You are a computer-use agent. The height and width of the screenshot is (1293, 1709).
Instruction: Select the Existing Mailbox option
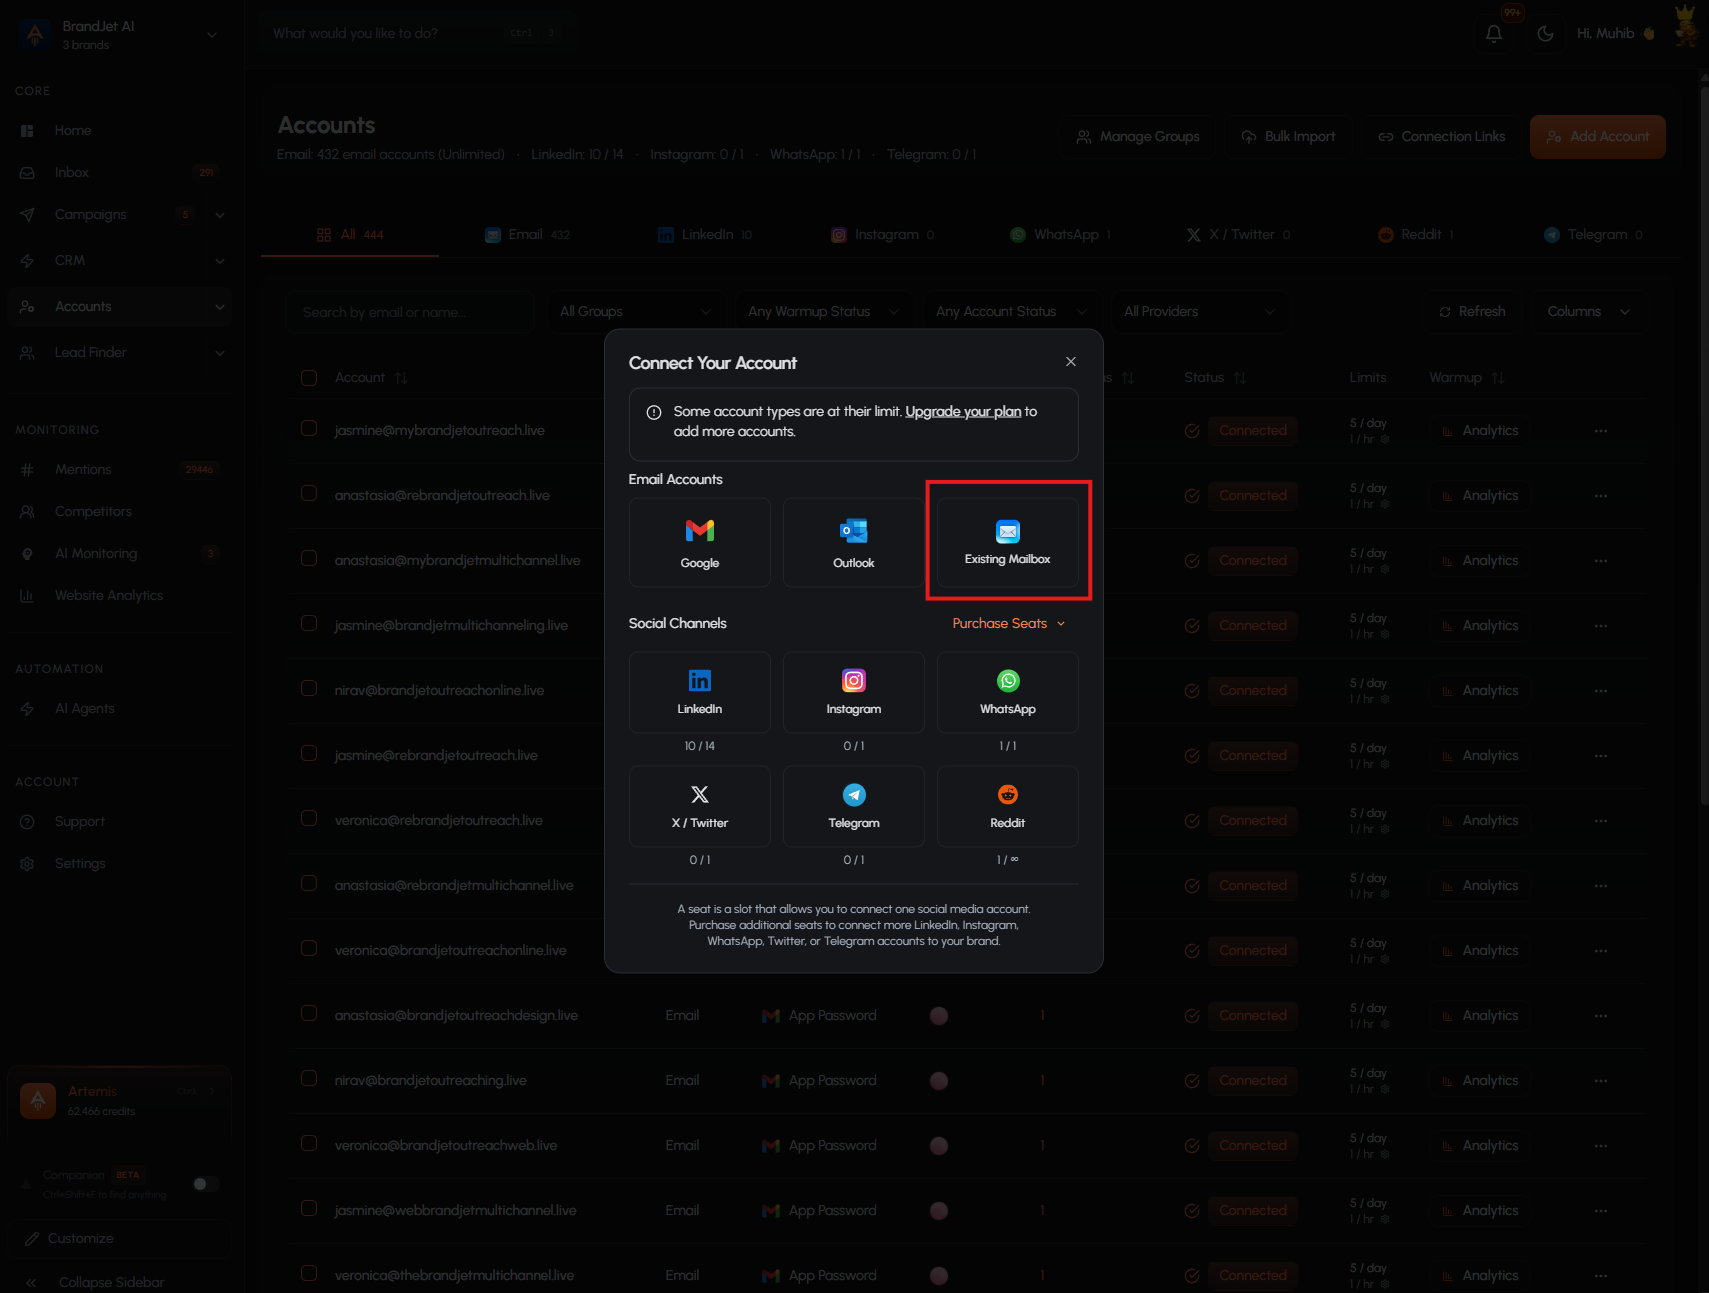click(1008, 542)
